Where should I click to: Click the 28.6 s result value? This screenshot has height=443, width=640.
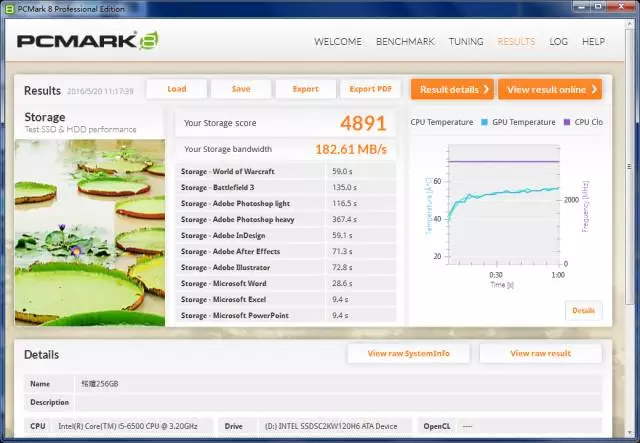(342, 283)
